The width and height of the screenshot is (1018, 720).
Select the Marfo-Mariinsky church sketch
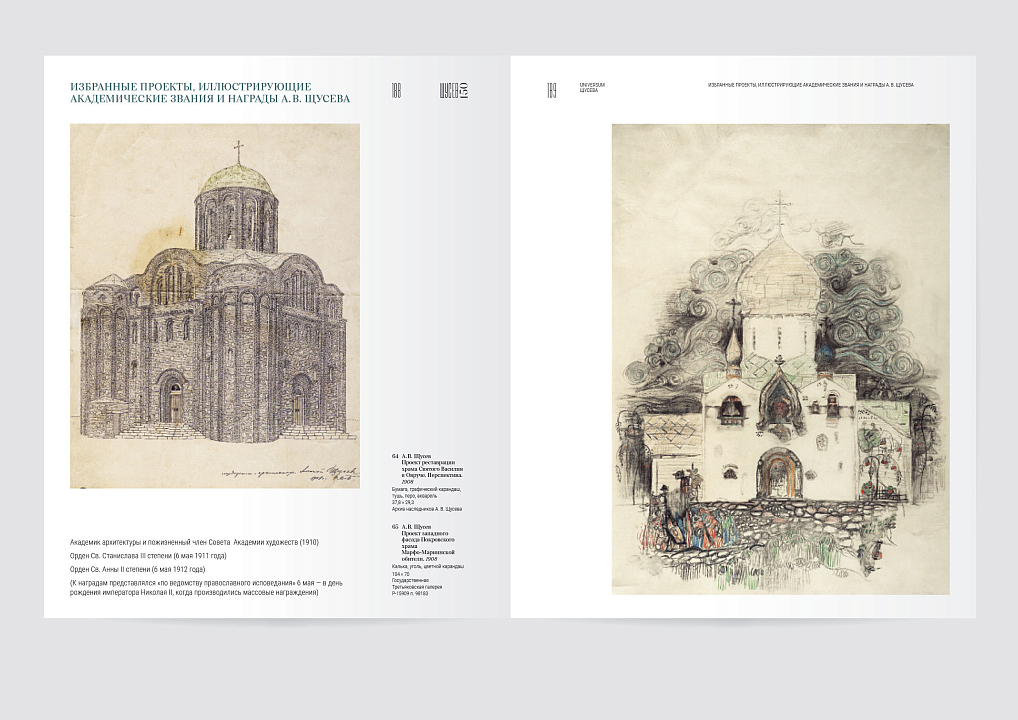click(x=780, y=360)
